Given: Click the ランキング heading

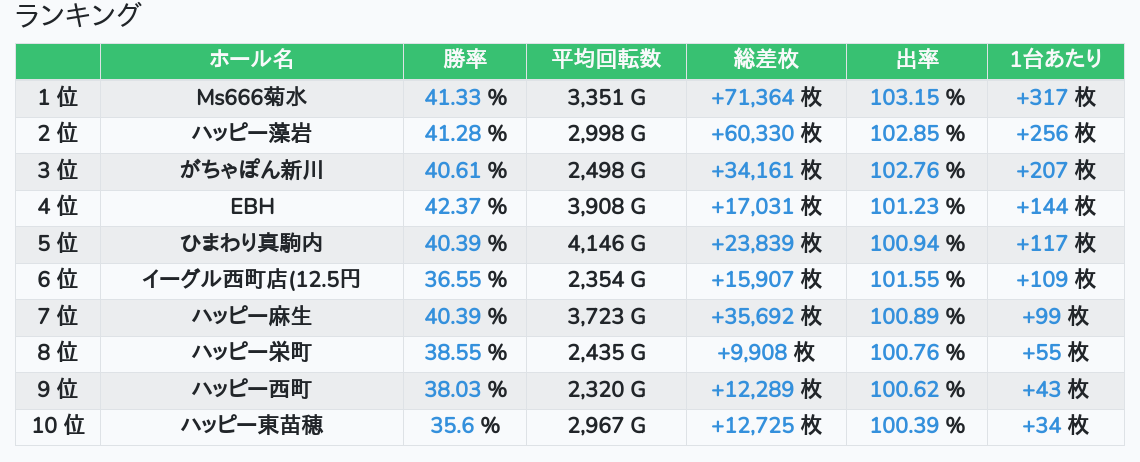Looking at the screenshot, I should (78, 16).
